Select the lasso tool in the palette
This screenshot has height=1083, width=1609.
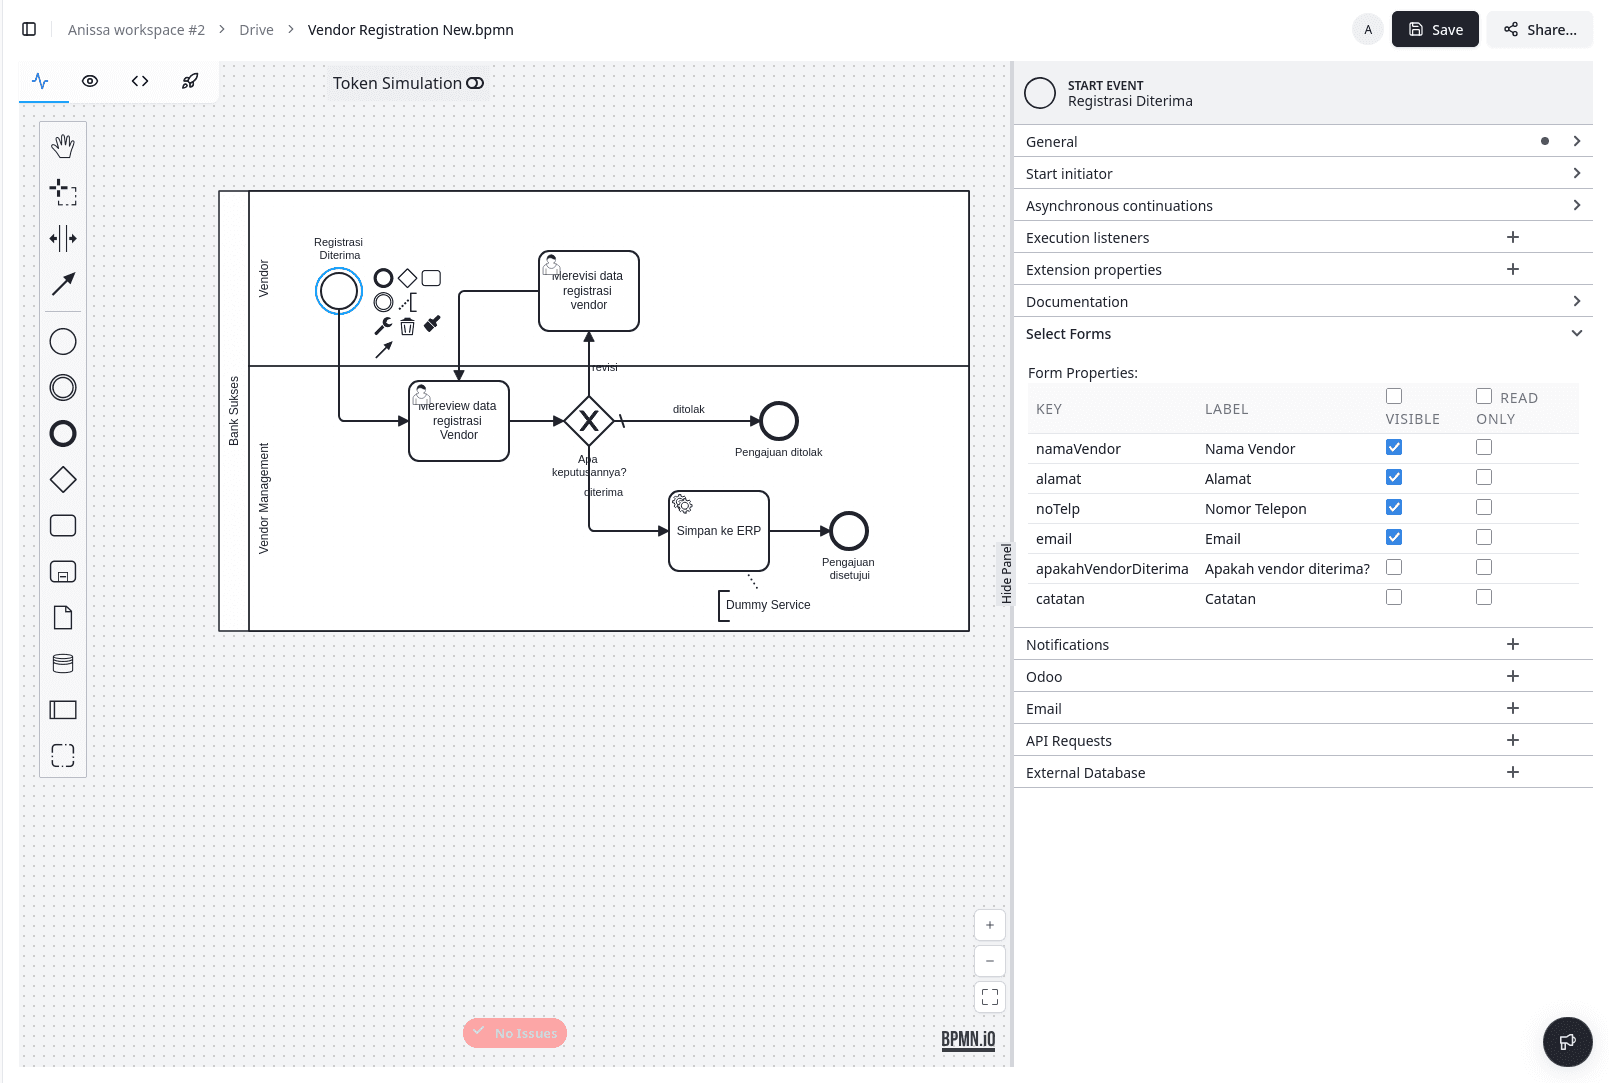pos(63,192)
